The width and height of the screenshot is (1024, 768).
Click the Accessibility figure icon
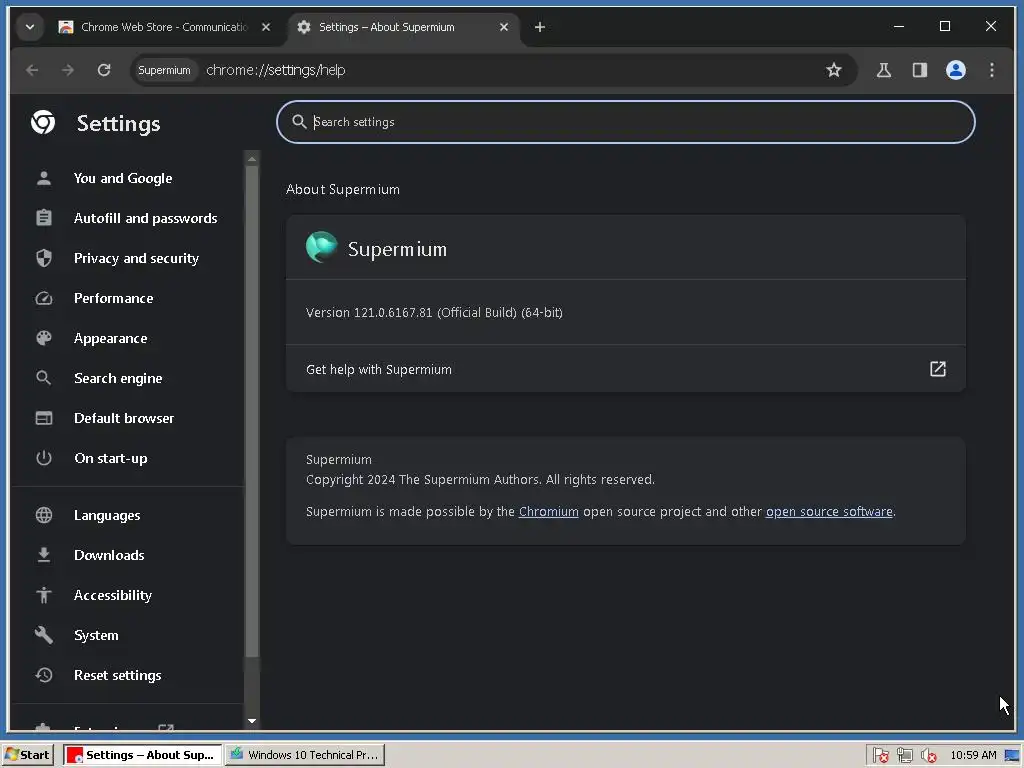(44, 595)
